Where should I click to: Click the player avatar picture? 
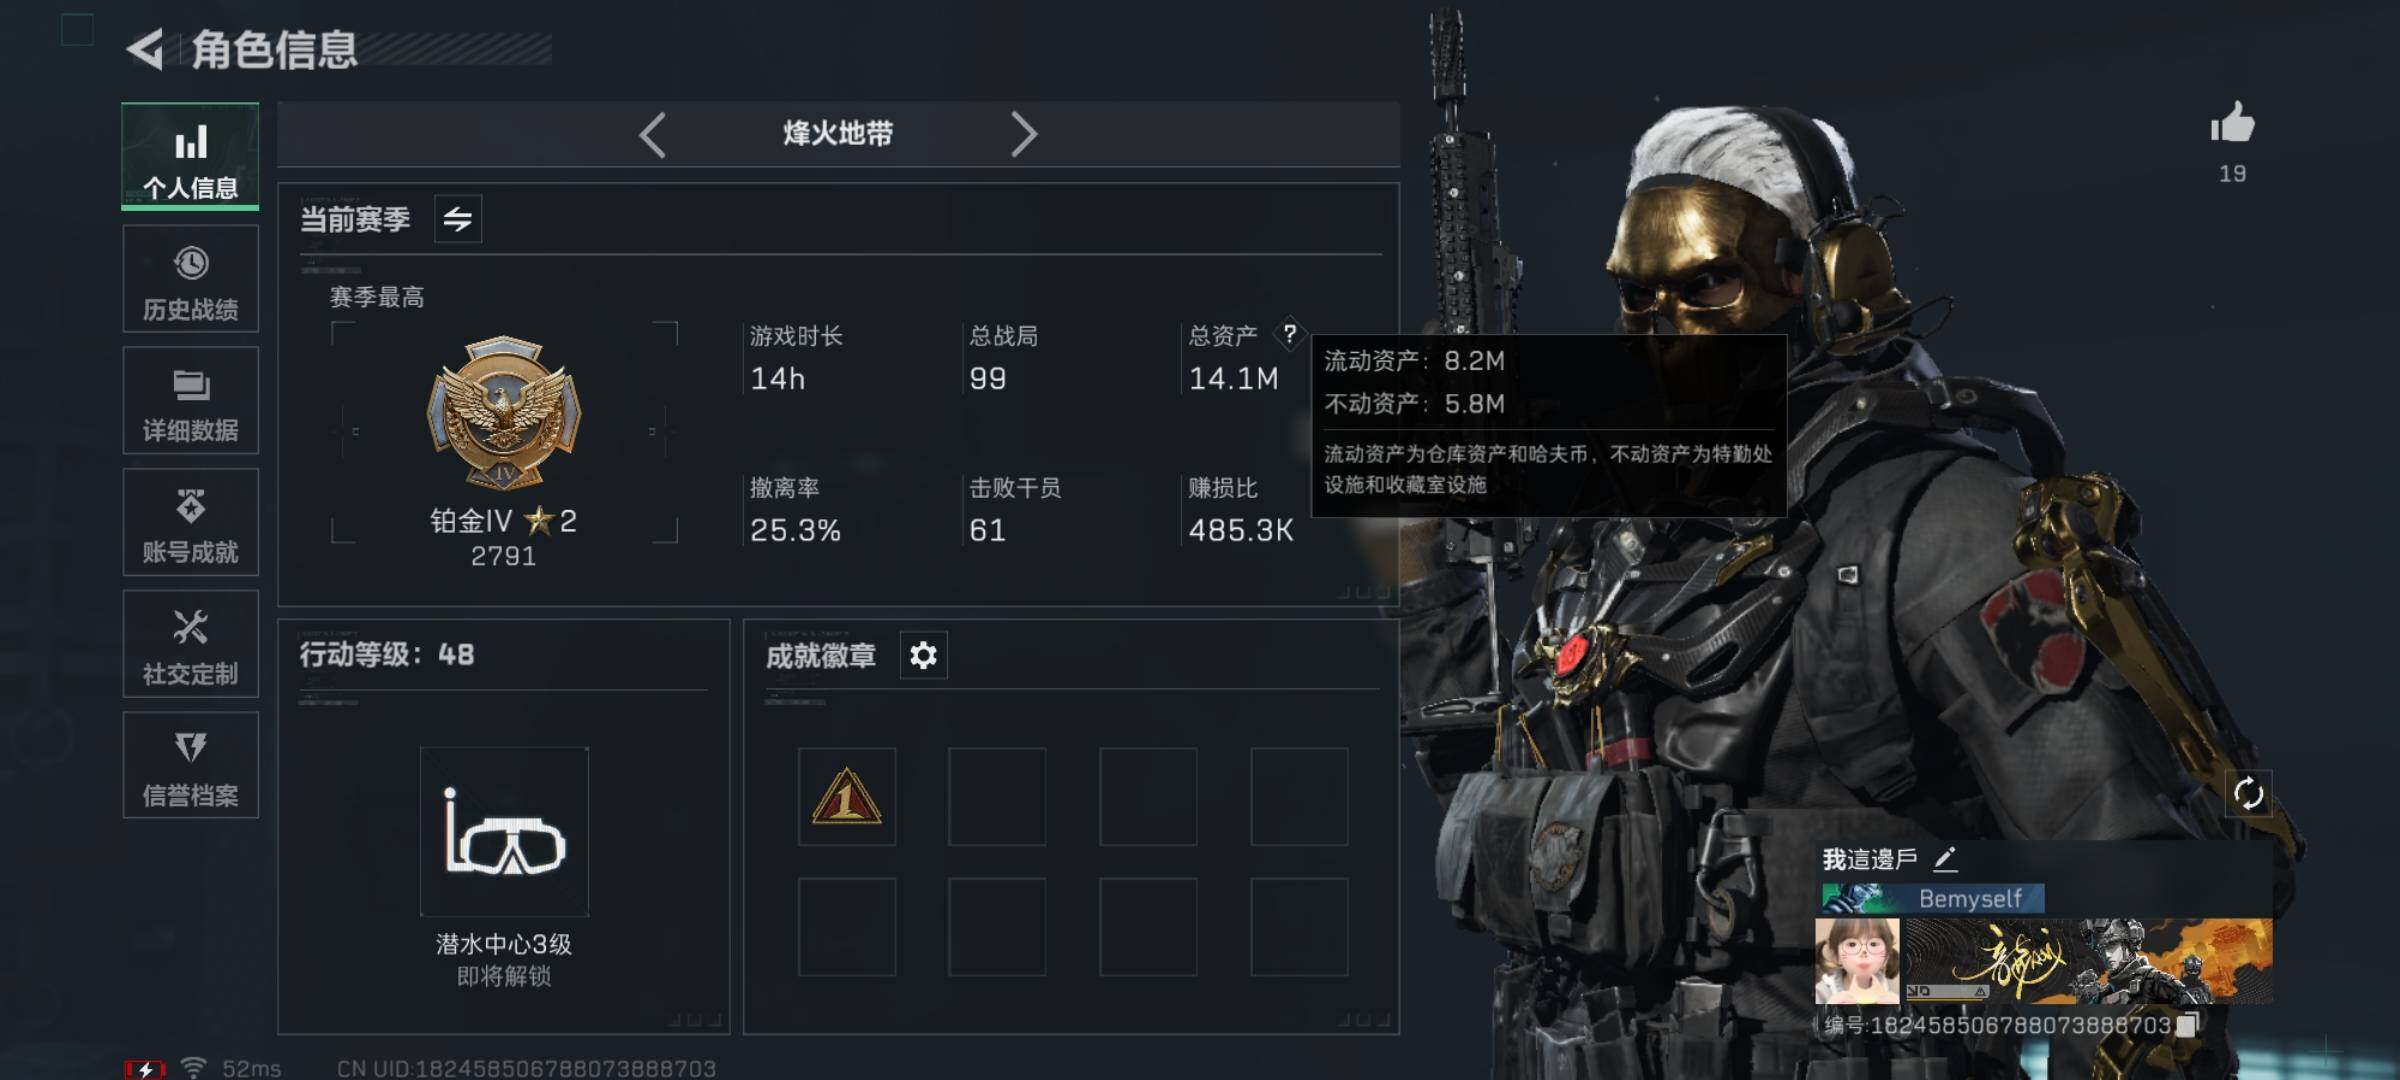click(x=1857, y=962)
